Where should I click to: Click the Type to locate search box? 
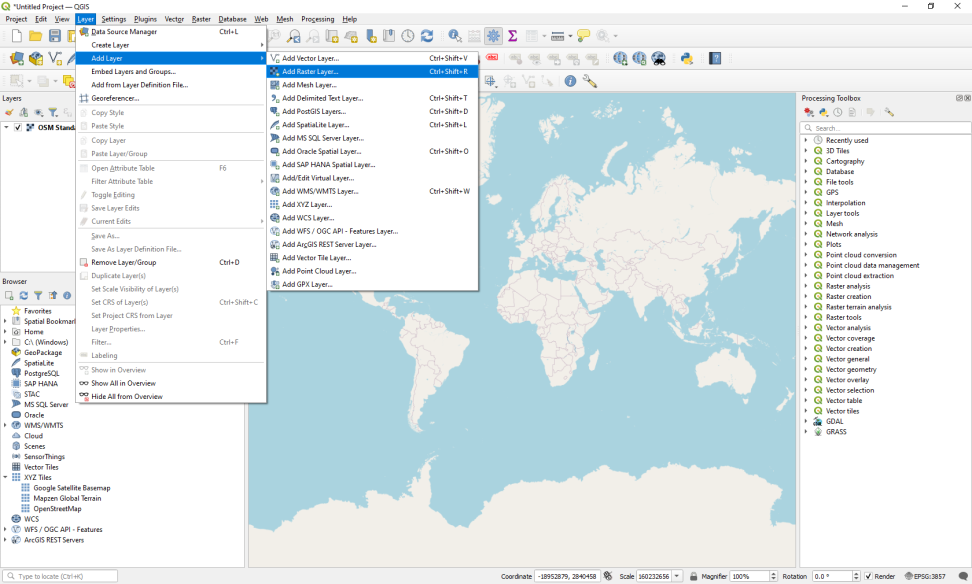[60, 576]
